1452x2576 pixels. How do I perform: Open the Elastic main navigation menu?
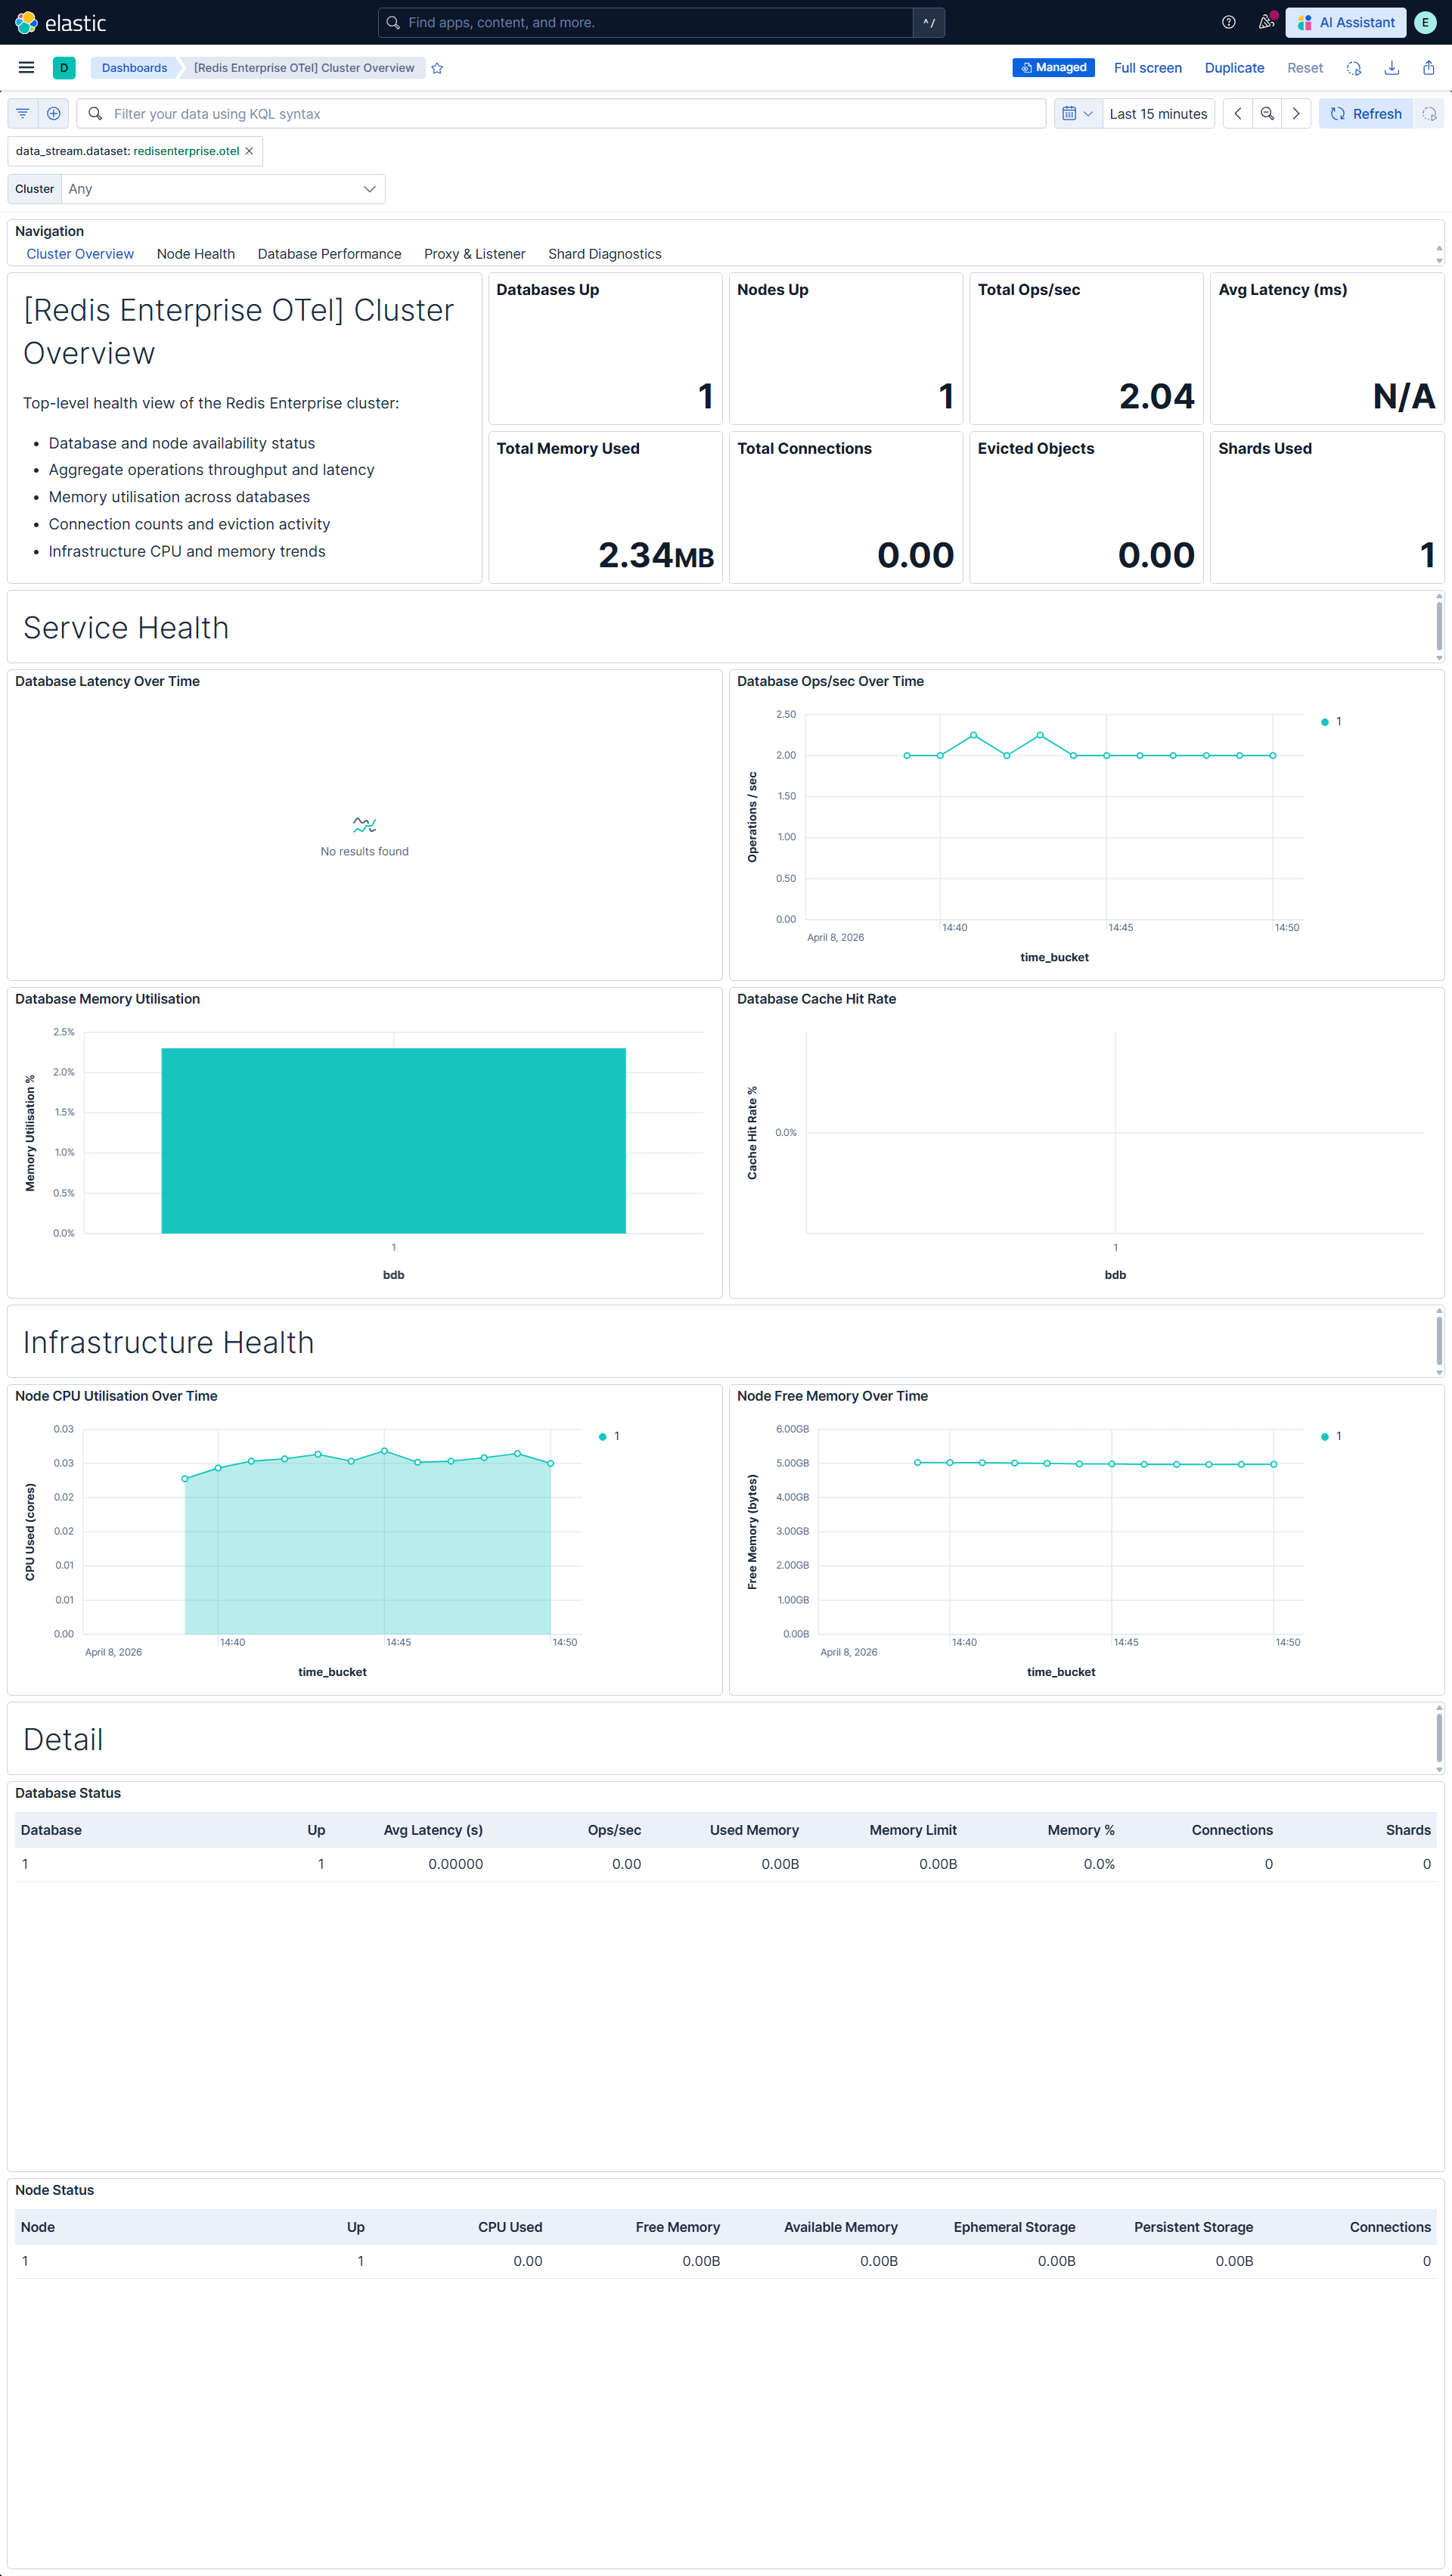tap(26, 67)
